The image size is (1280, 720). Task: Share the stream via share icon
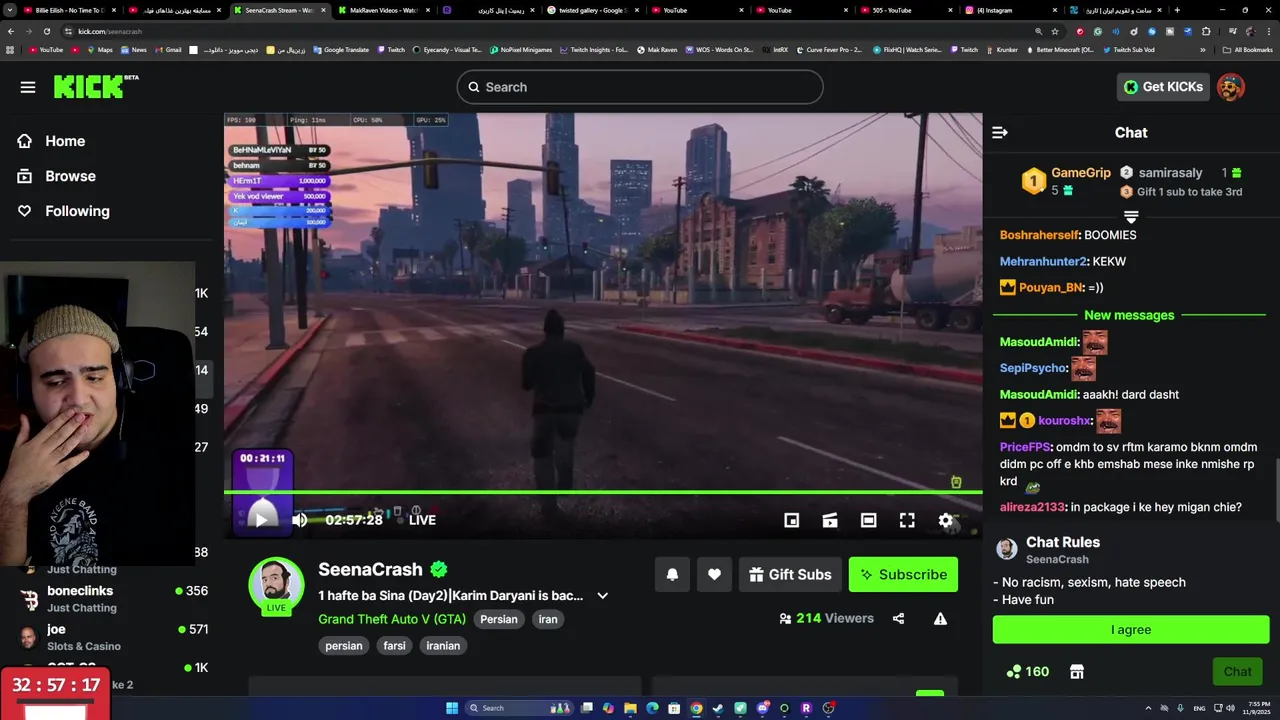tap(898, 618)
